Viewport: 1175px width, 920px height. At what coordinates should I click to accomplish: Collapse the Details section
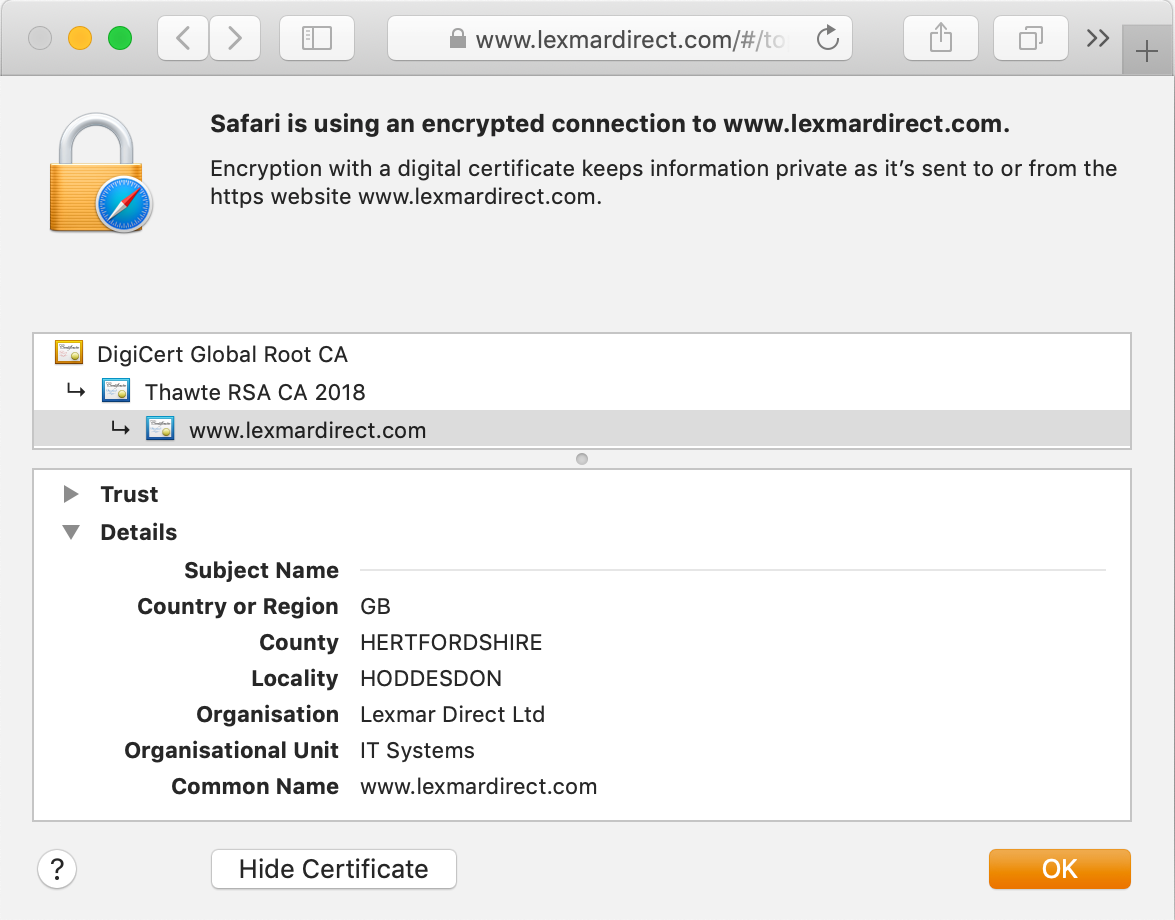(x=71, y=532)
